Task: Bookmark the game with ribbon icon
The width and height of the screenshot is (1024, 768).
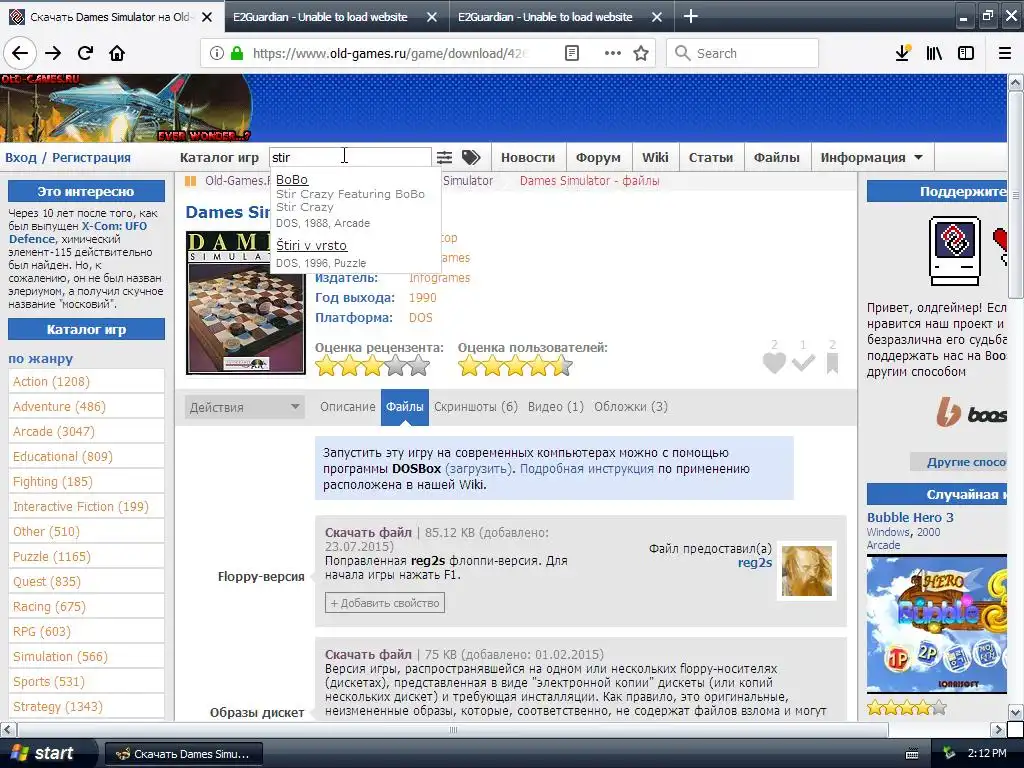Action: (832, 362)
